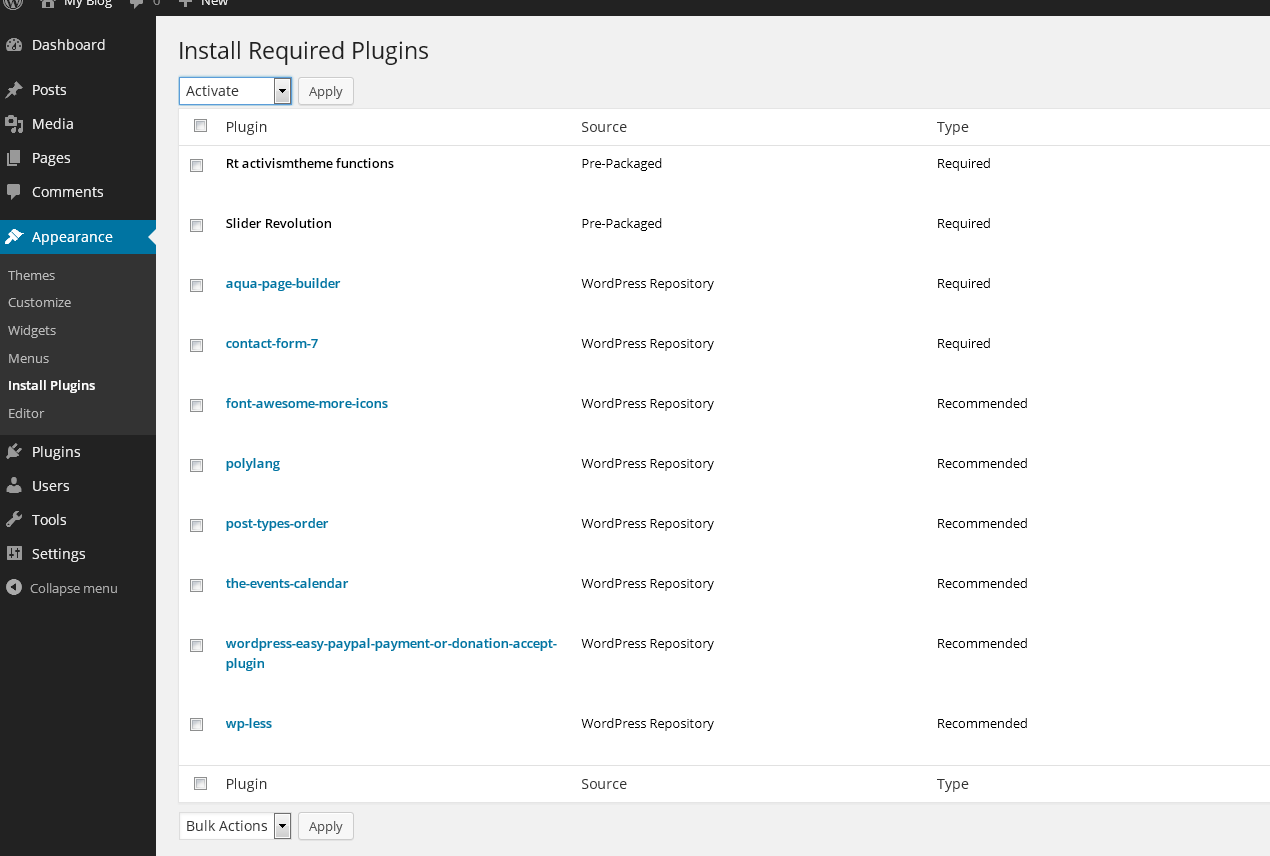
Task: Click the Settings sliders icon
Action: tap(14, 554)
